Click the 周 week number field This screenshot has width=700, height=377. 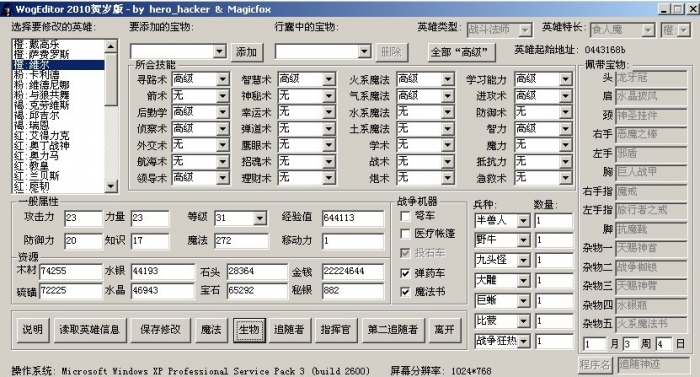(631, 344)
